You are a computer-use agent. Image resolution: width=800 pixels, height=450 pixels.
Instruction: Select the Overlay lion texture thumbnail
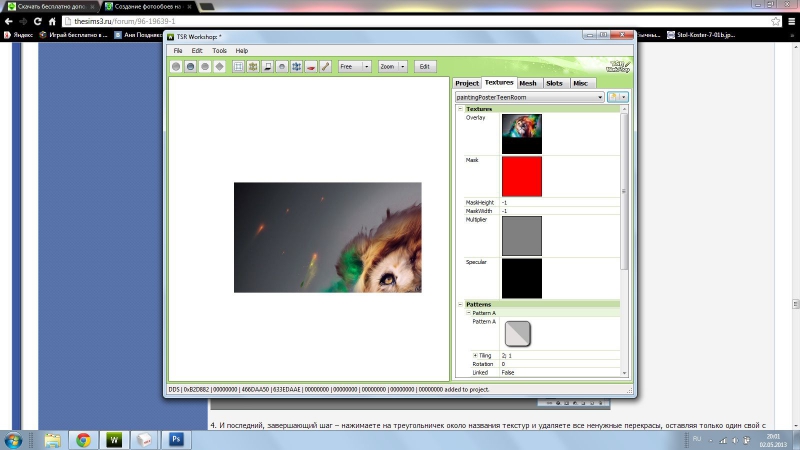[521, 134]
